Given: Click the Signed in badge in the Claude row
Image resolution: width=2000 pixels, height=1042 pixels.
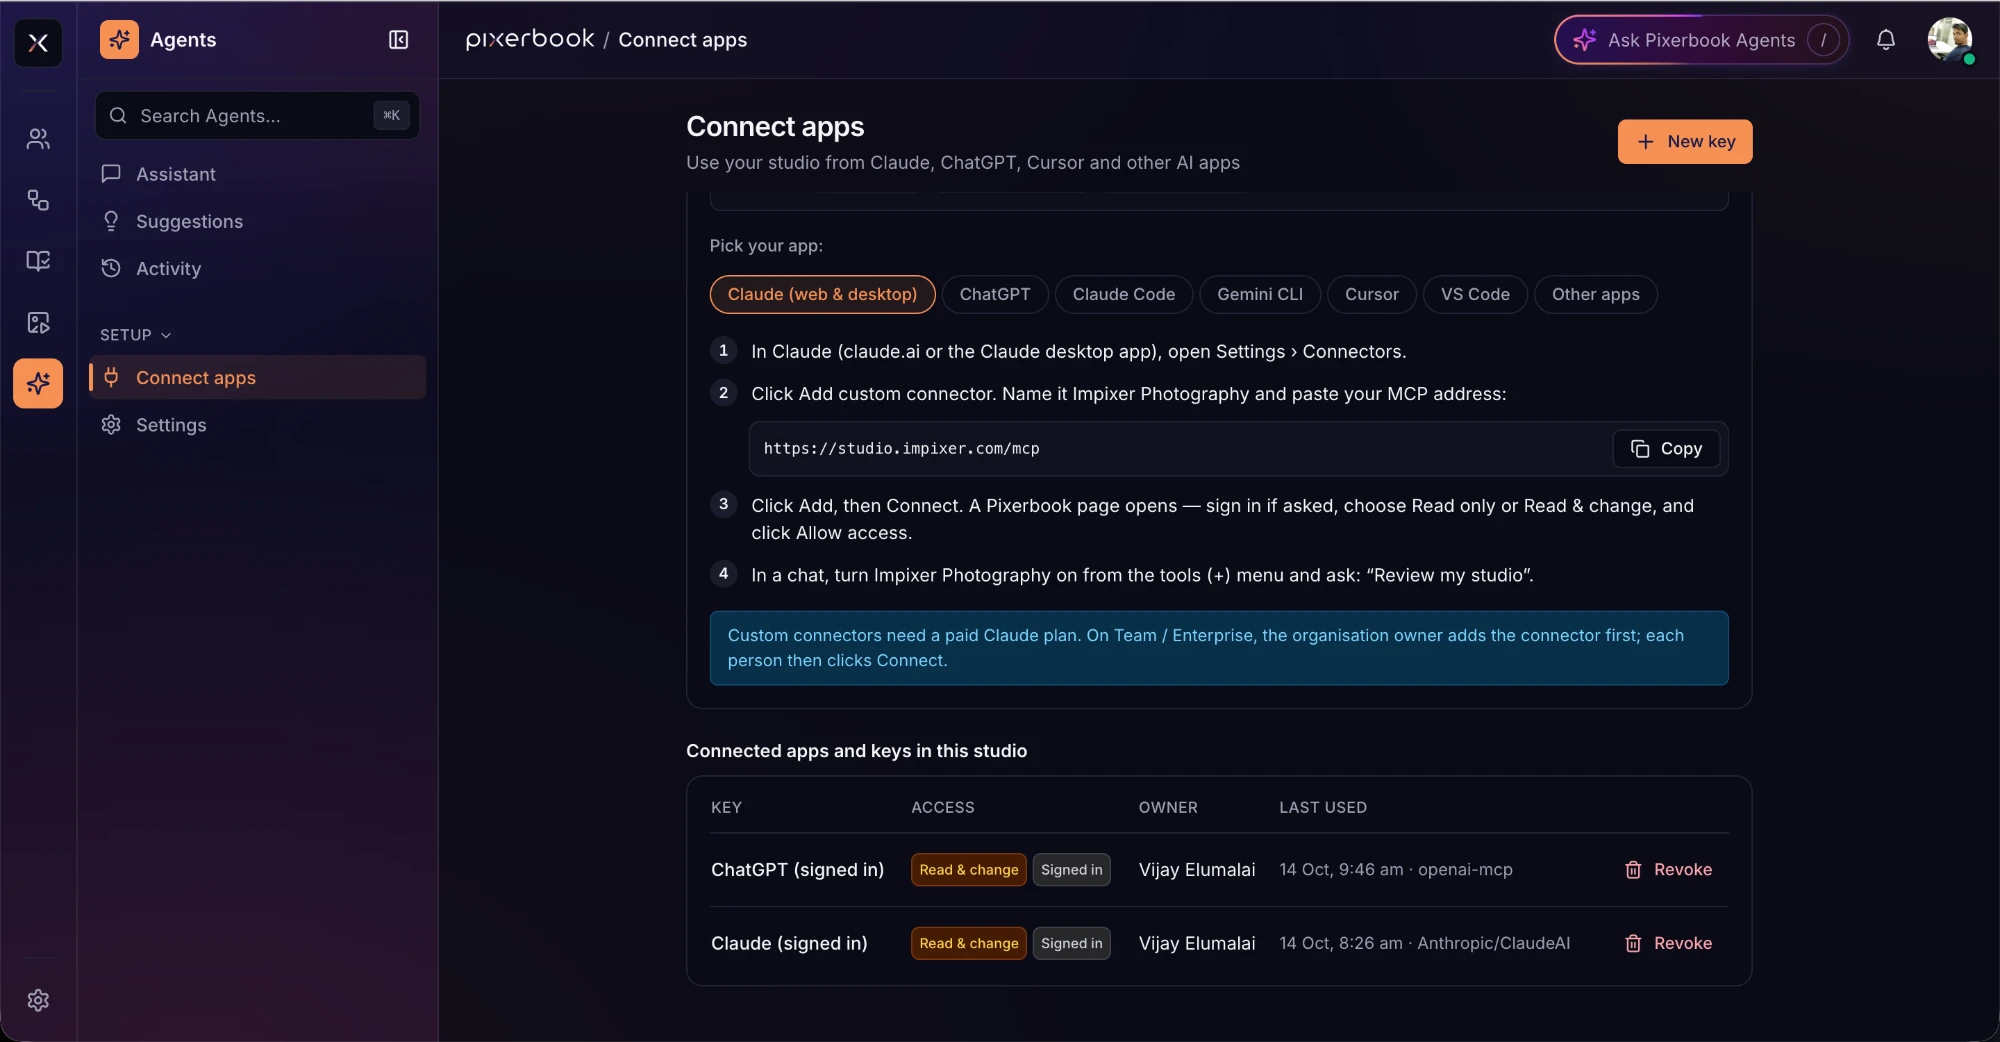Looking at the screenshot, I should (1072, 943).
